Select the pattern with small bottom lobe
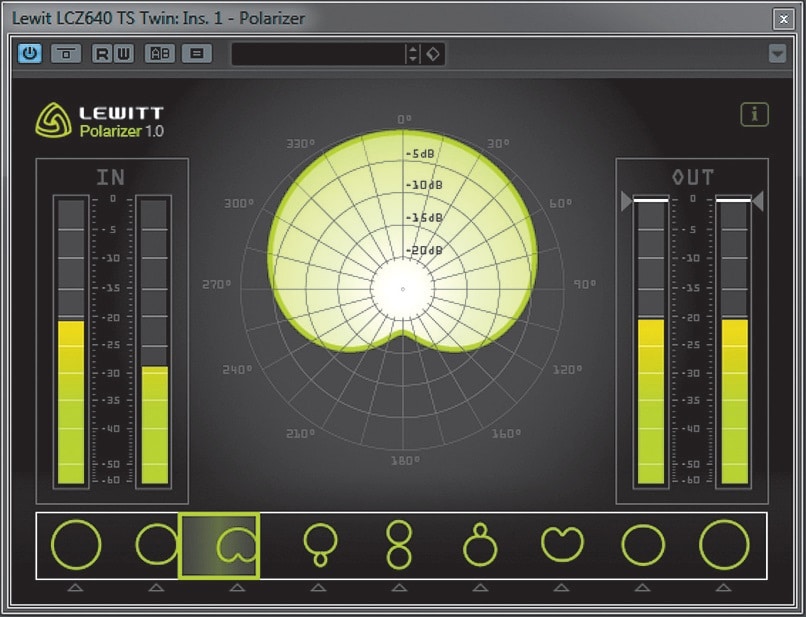The image size is (806, 617). tap(320, 545)
